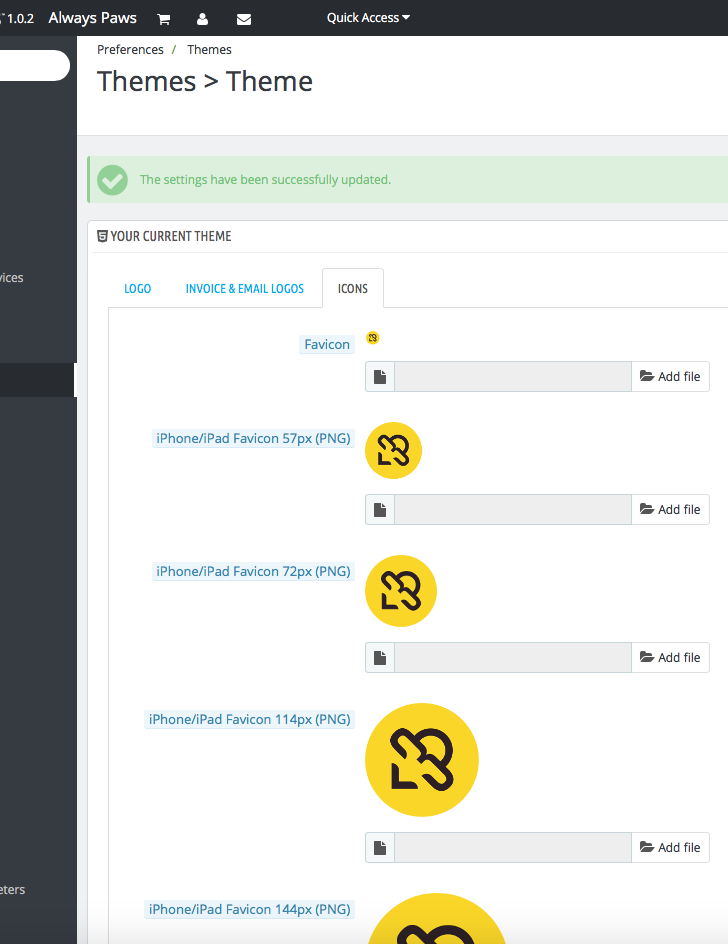
Task: Switch to the Logo tab
Action: 138,288
